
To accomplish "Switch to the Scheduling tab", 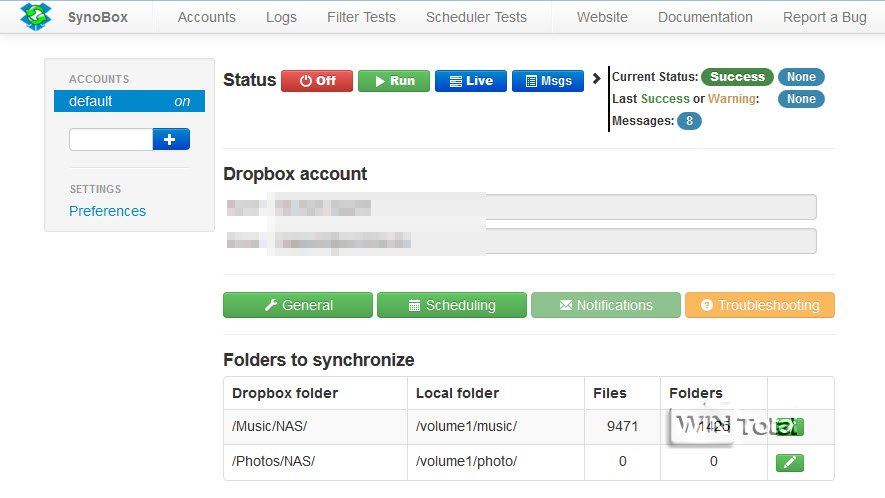I will [x=451, y=305].
